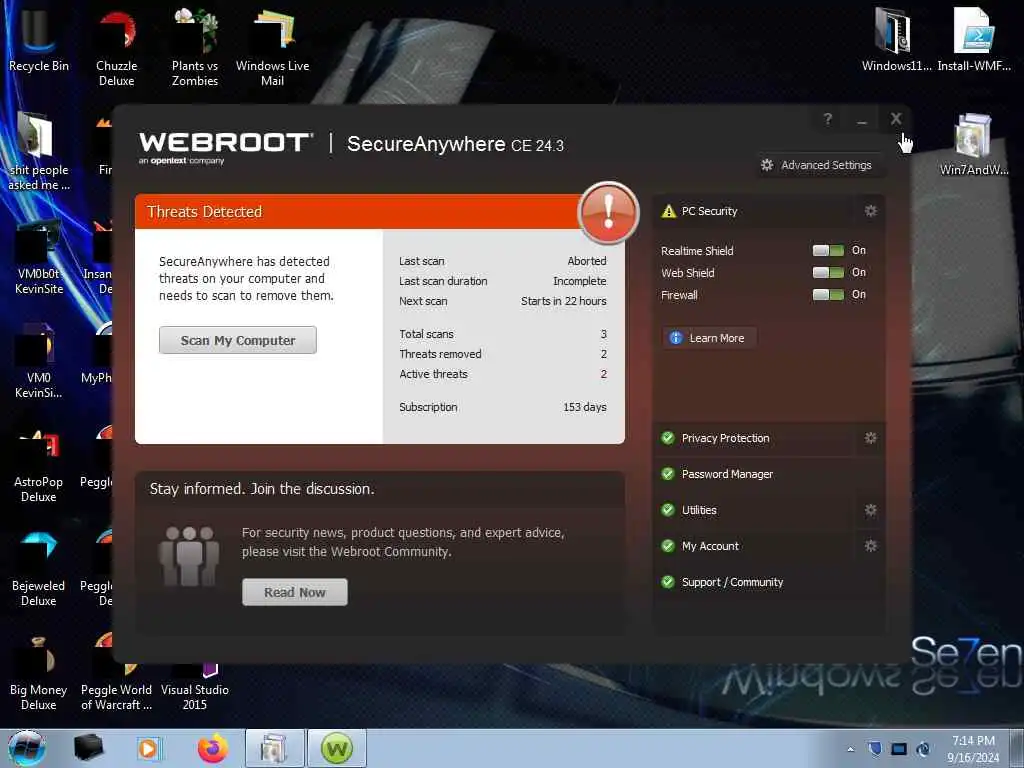
Task: Select Windows11 desktop icon at top right
Action: [896, 39]
